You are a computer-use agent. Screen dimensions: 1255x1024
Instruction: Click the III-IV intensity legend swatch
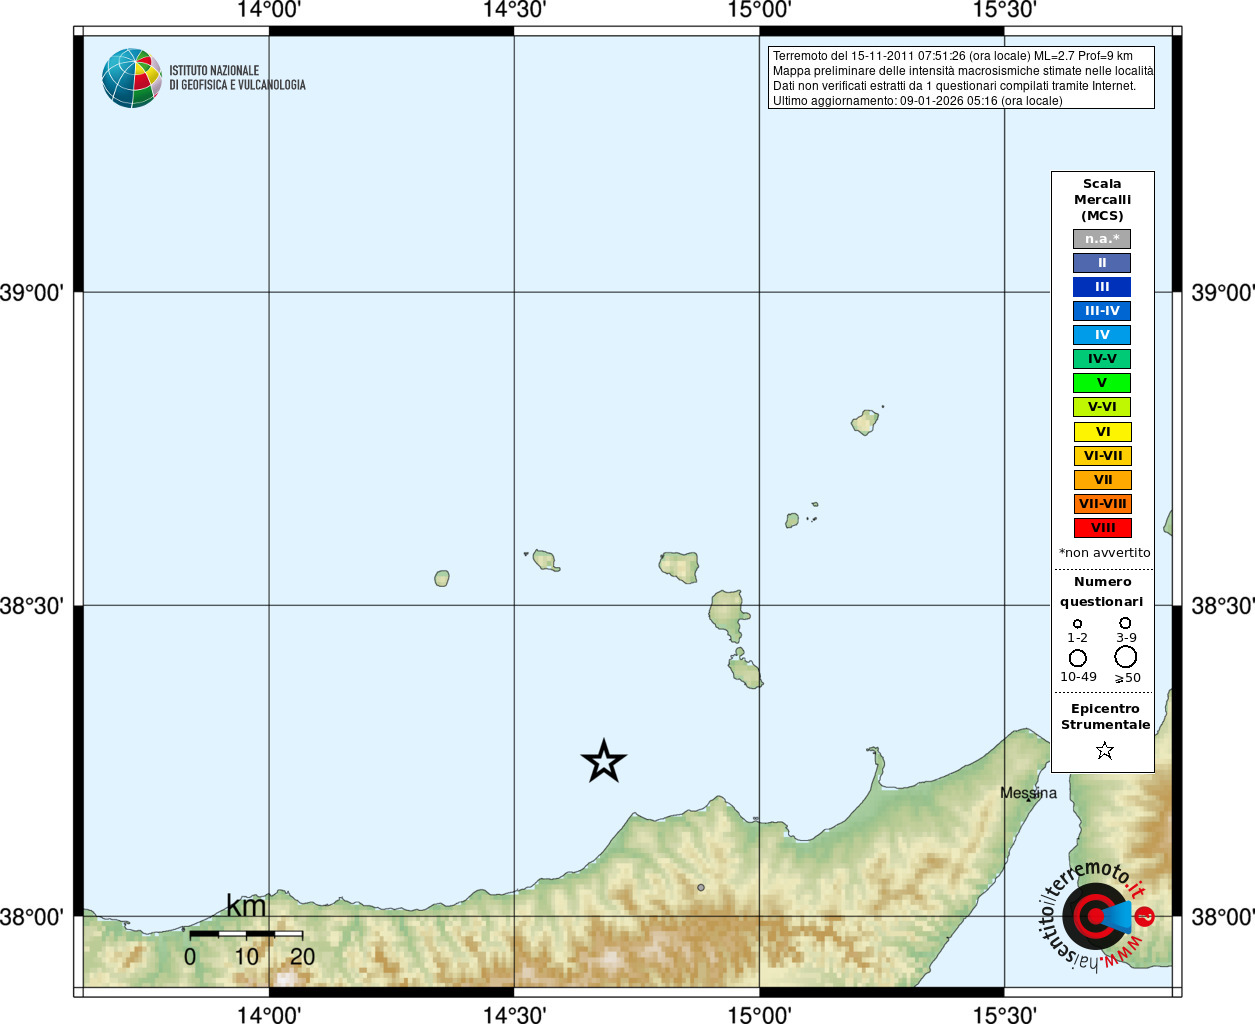point(1102,311)
